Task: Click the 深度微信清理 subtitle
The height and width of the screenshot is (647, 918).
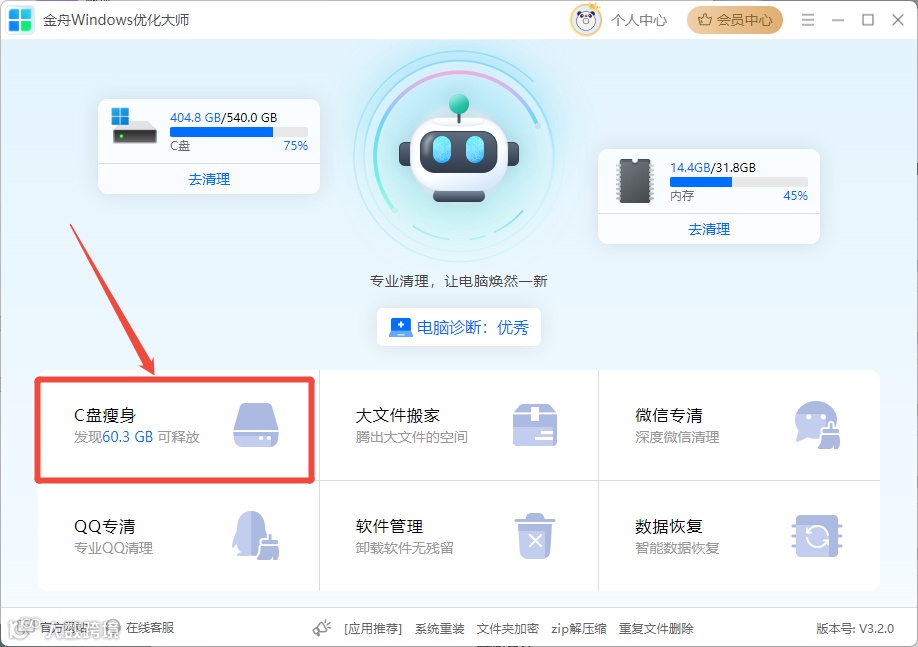Action: pos(677,437)
